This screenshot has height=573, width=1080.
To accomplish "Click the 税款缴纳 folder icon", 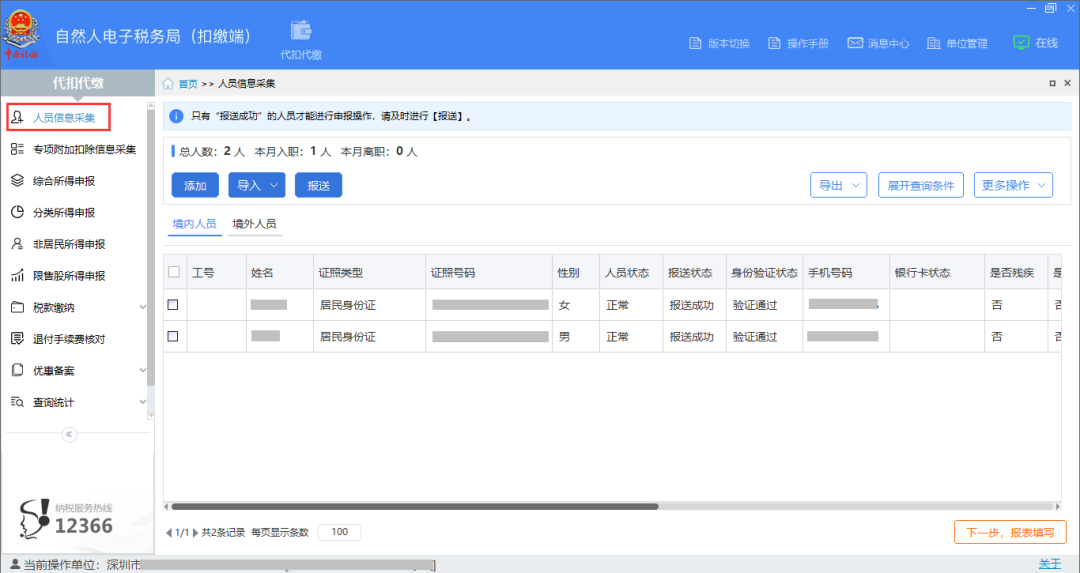I will 18,307.
